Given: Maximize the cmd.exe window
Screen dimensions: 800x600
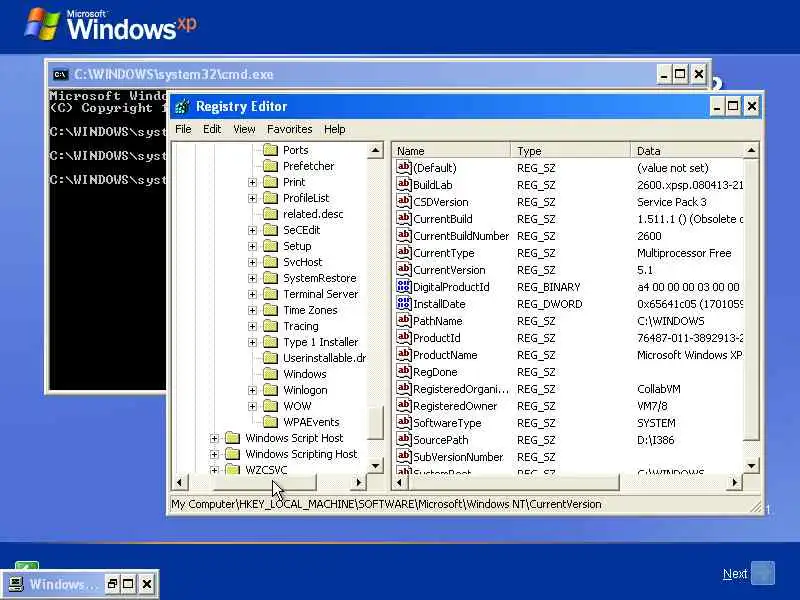Looking at the screenshot, I should point(680,75).
